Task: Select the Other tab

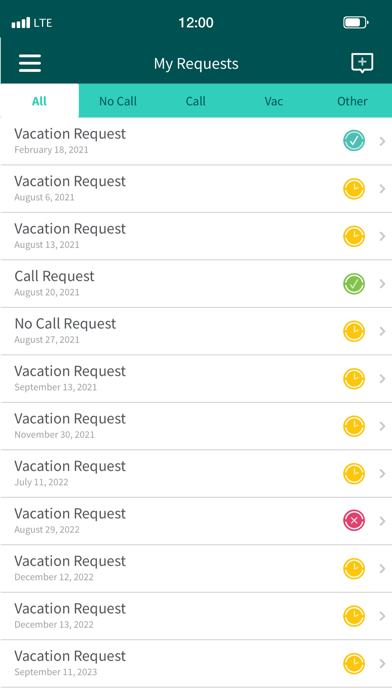Action: 352,101
